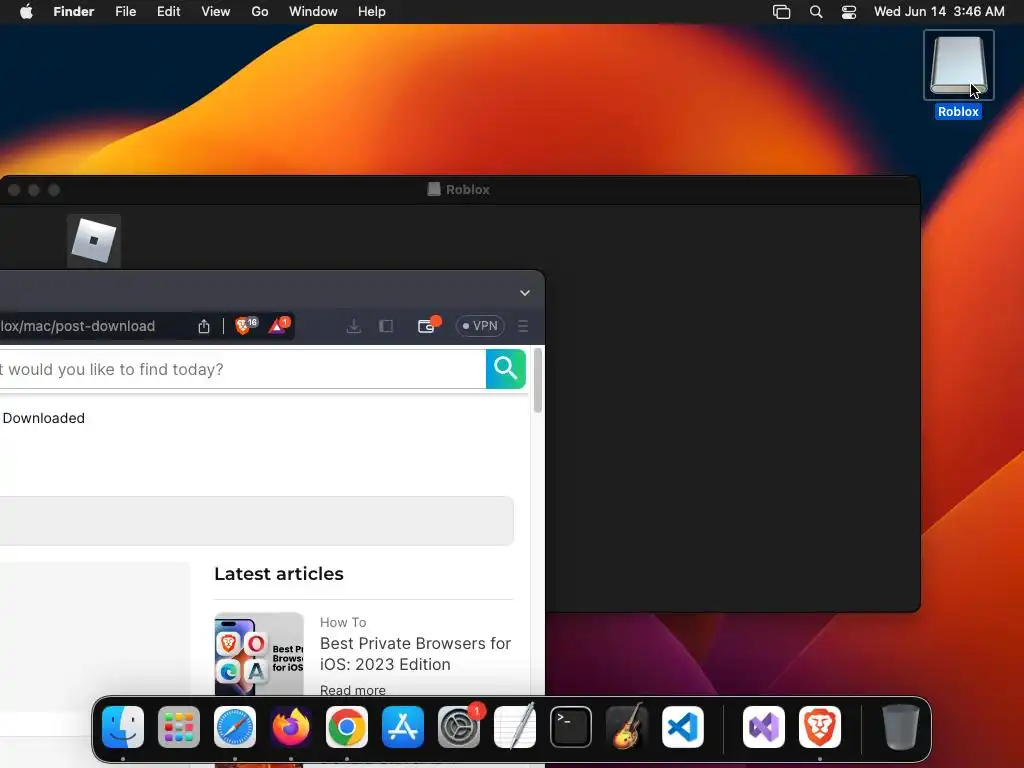Click the browser address bar URL
The image size is (1024, 768).
click(x=78, y=326)
